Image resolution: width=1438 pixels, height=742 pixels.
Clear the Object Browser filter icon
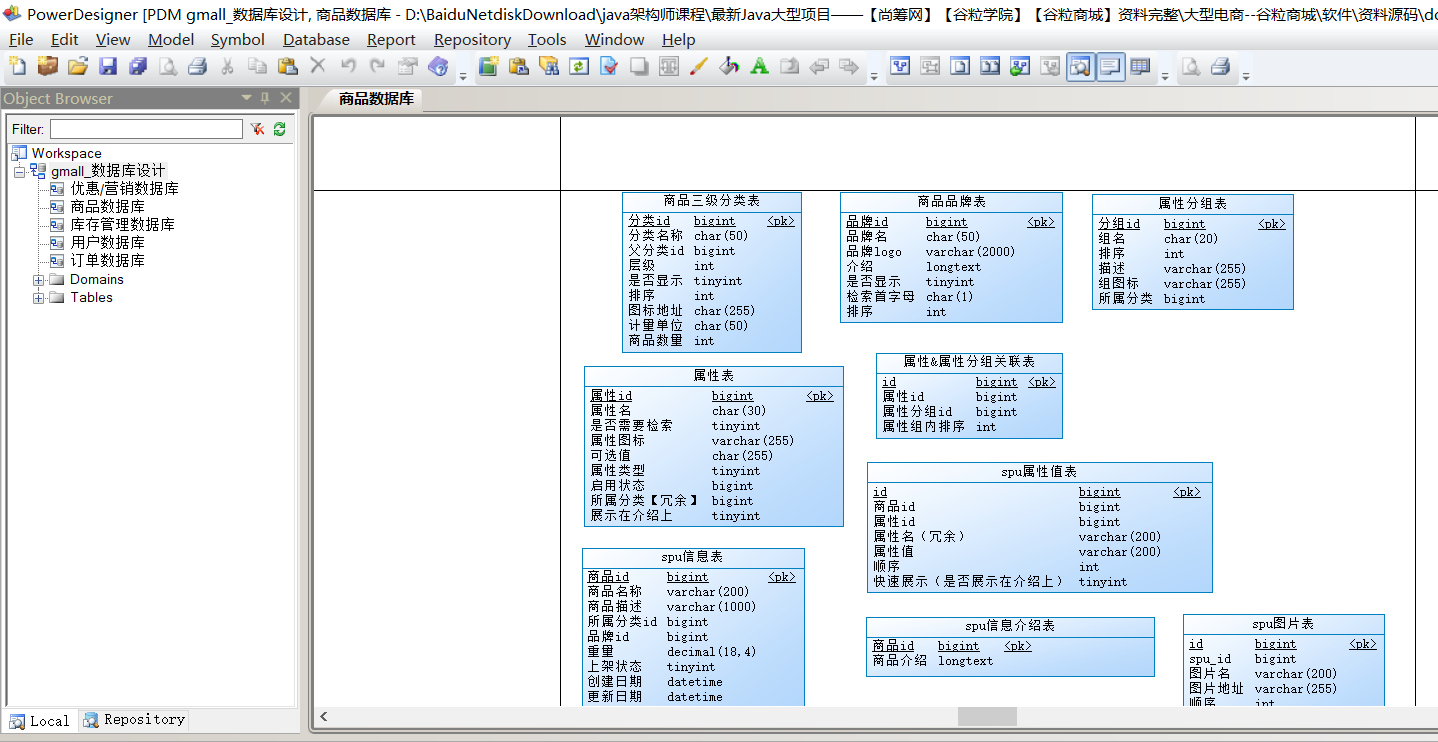(257, 129)
